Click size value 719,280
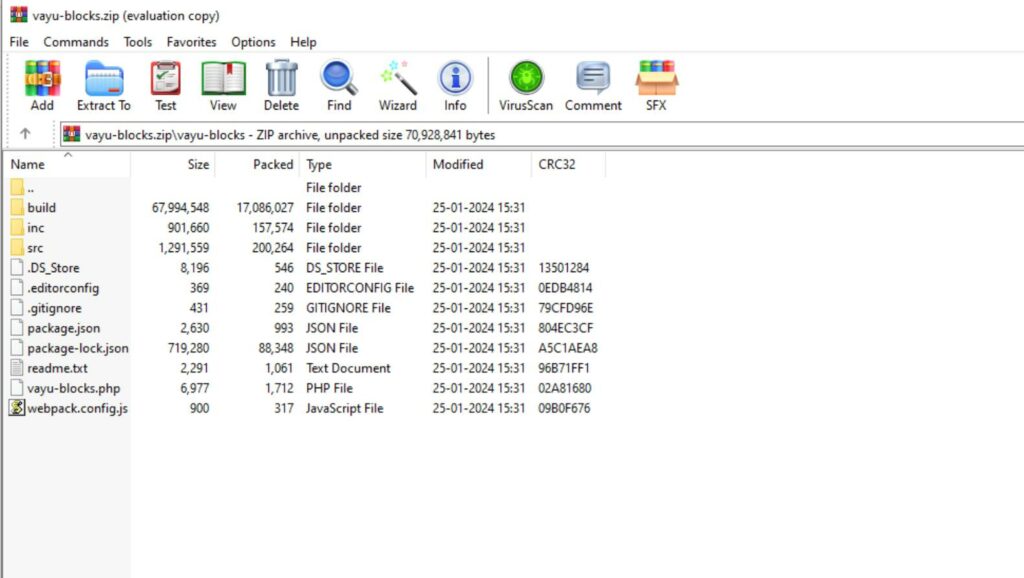1024x578 pixels. 188,348
